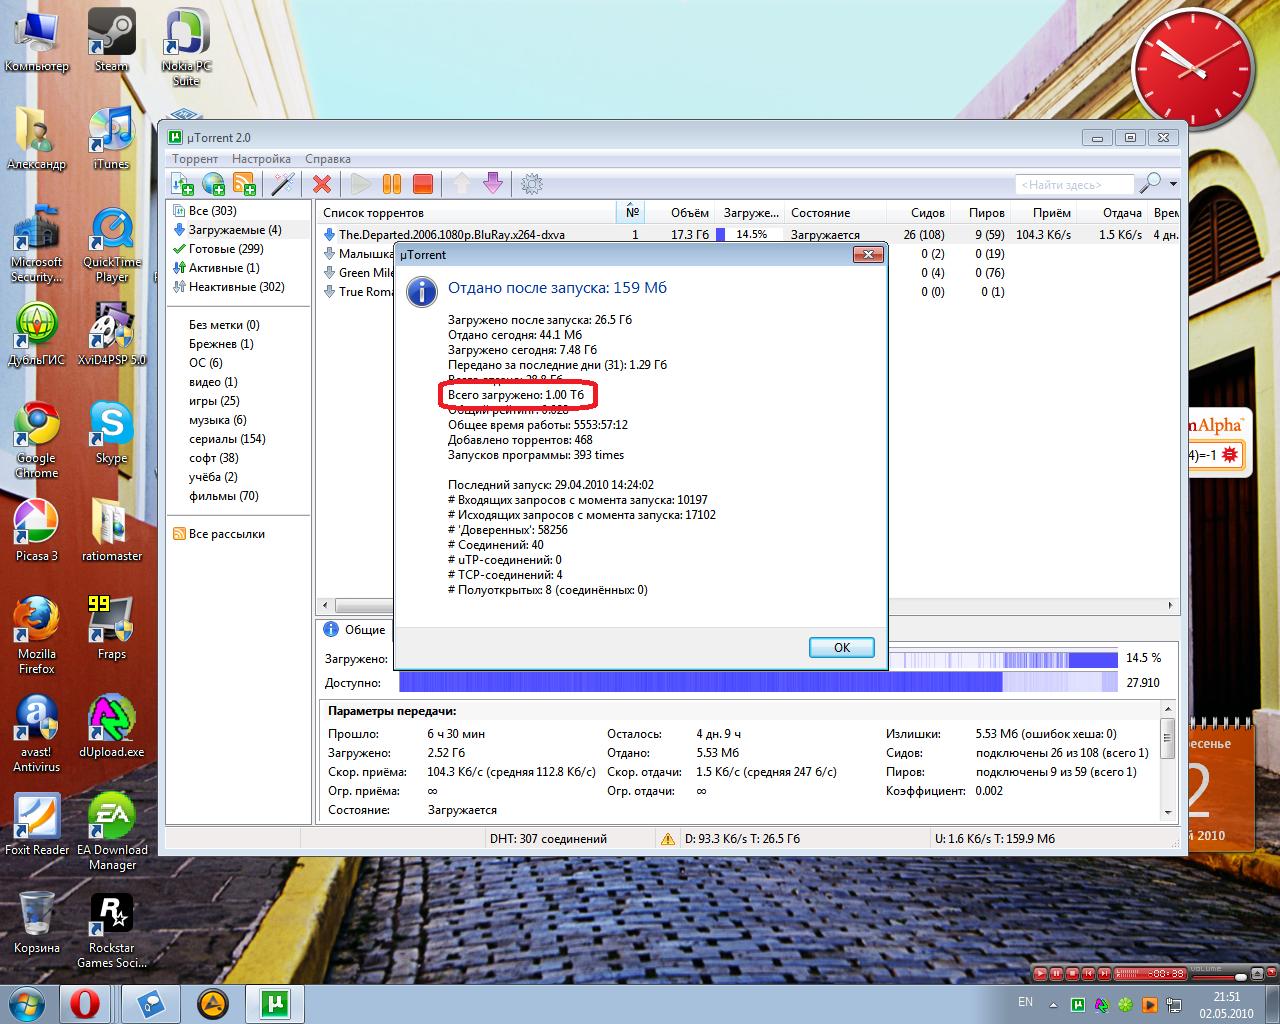Adjust the desktop player volume slider
This screenshot has width=1280, height=1024.
pos(1219,977)
